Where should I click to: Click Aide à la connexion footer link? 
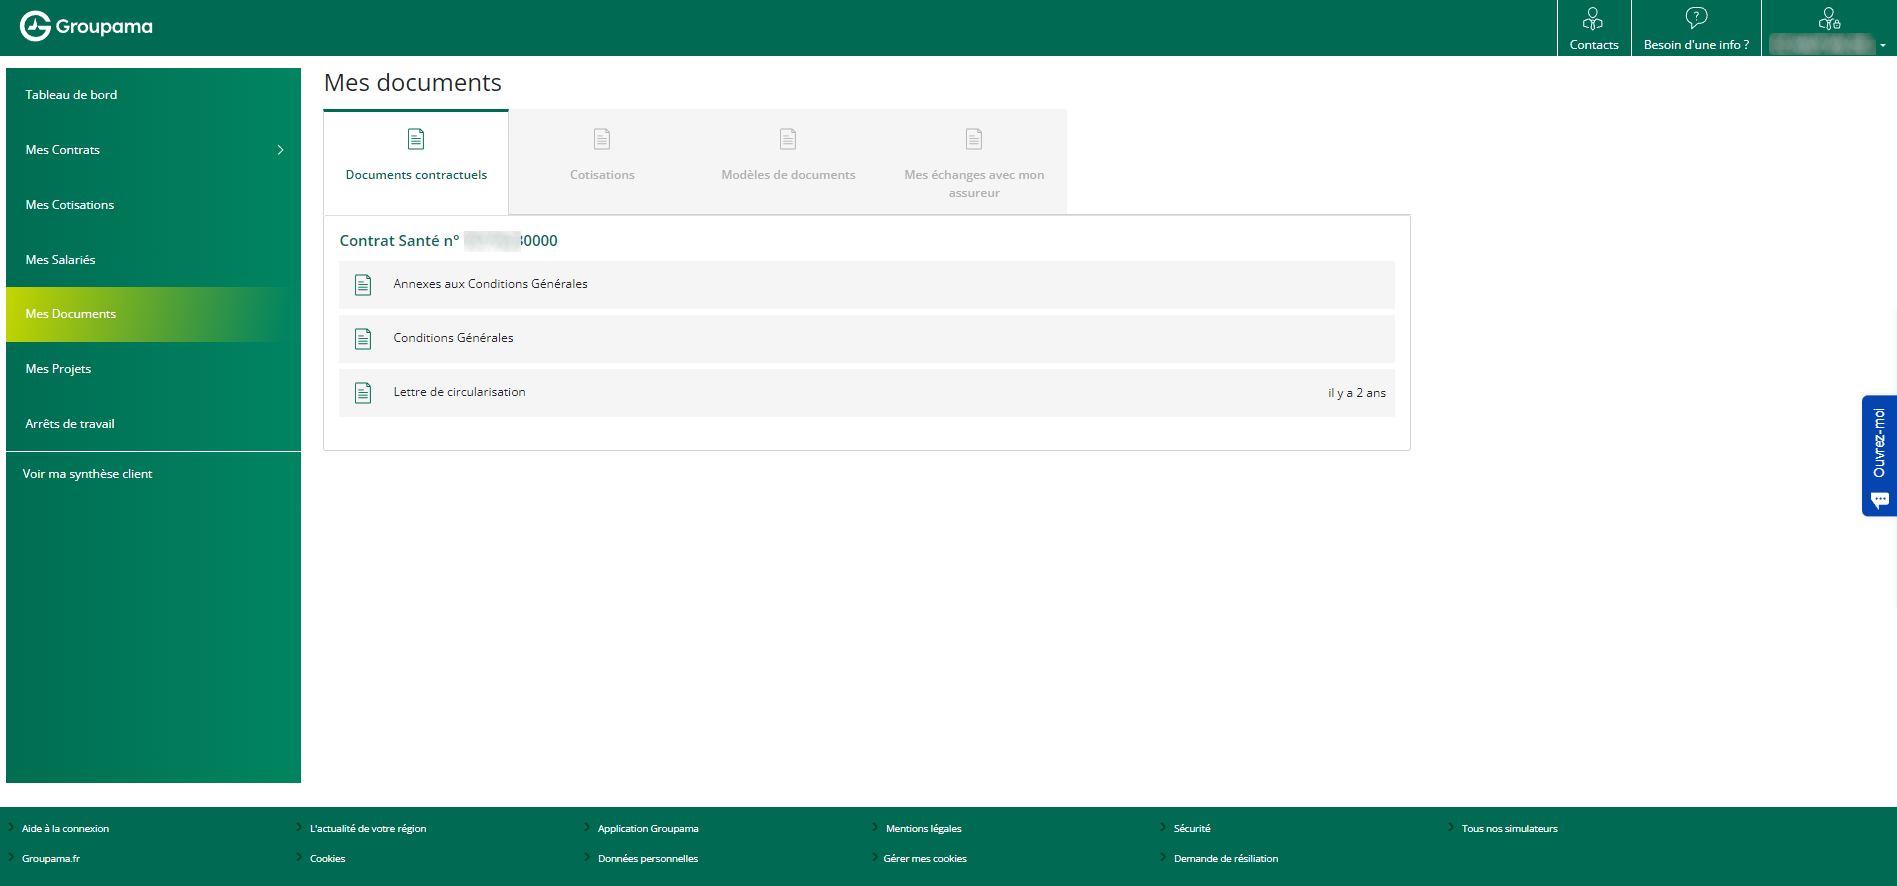tap(66, 829)
